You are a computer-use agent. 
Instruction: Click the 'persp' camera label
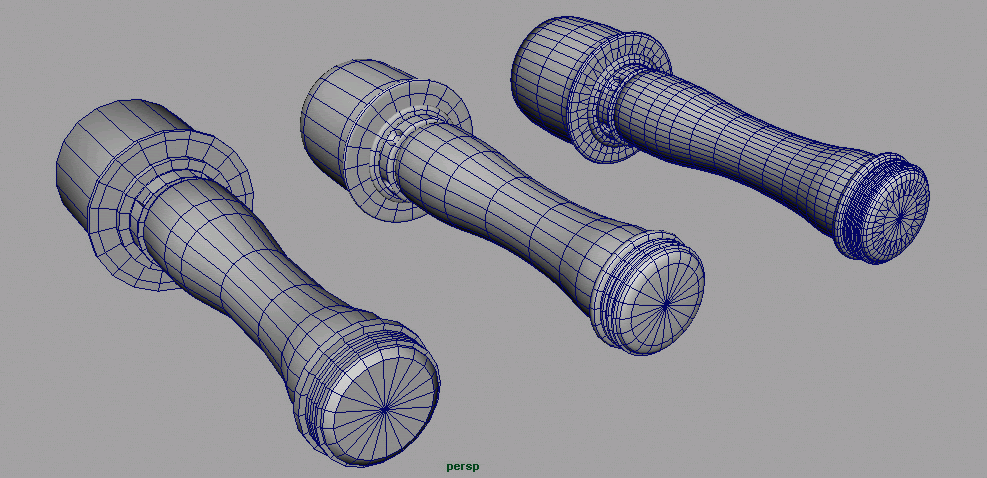tap(463, 467)
